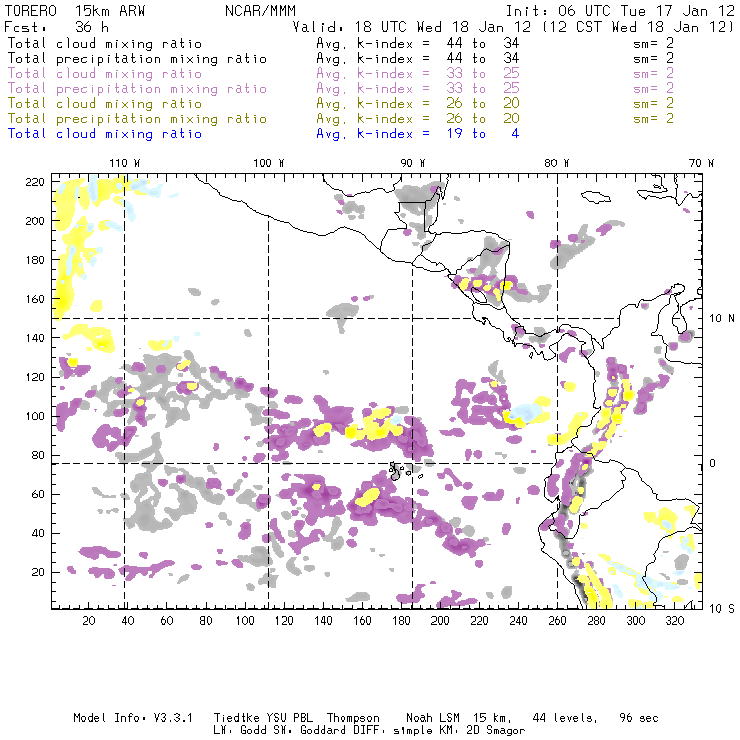740x740 pixels.
Task: Select y-axis tick label "160"
Action: coord(35,299)
